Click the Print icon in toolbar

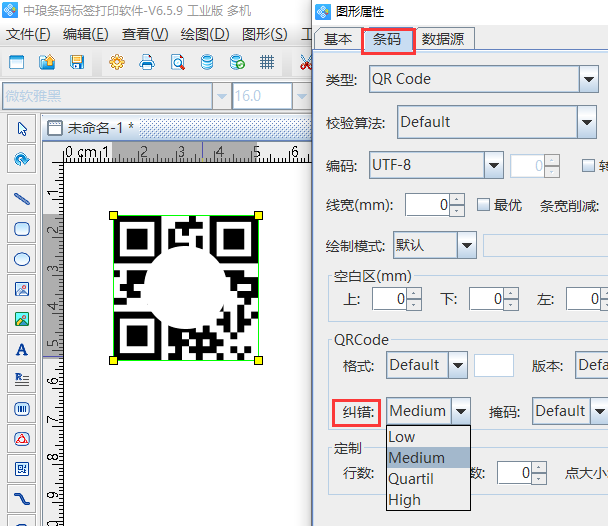[146, 62]
